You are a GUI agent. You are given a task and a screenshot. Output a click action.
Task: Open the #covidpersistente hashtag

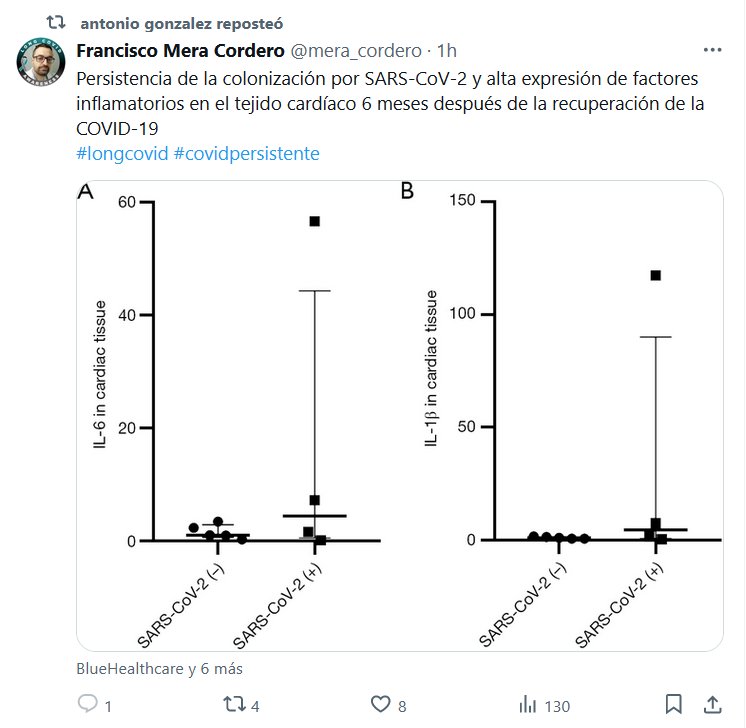point(239,154)
